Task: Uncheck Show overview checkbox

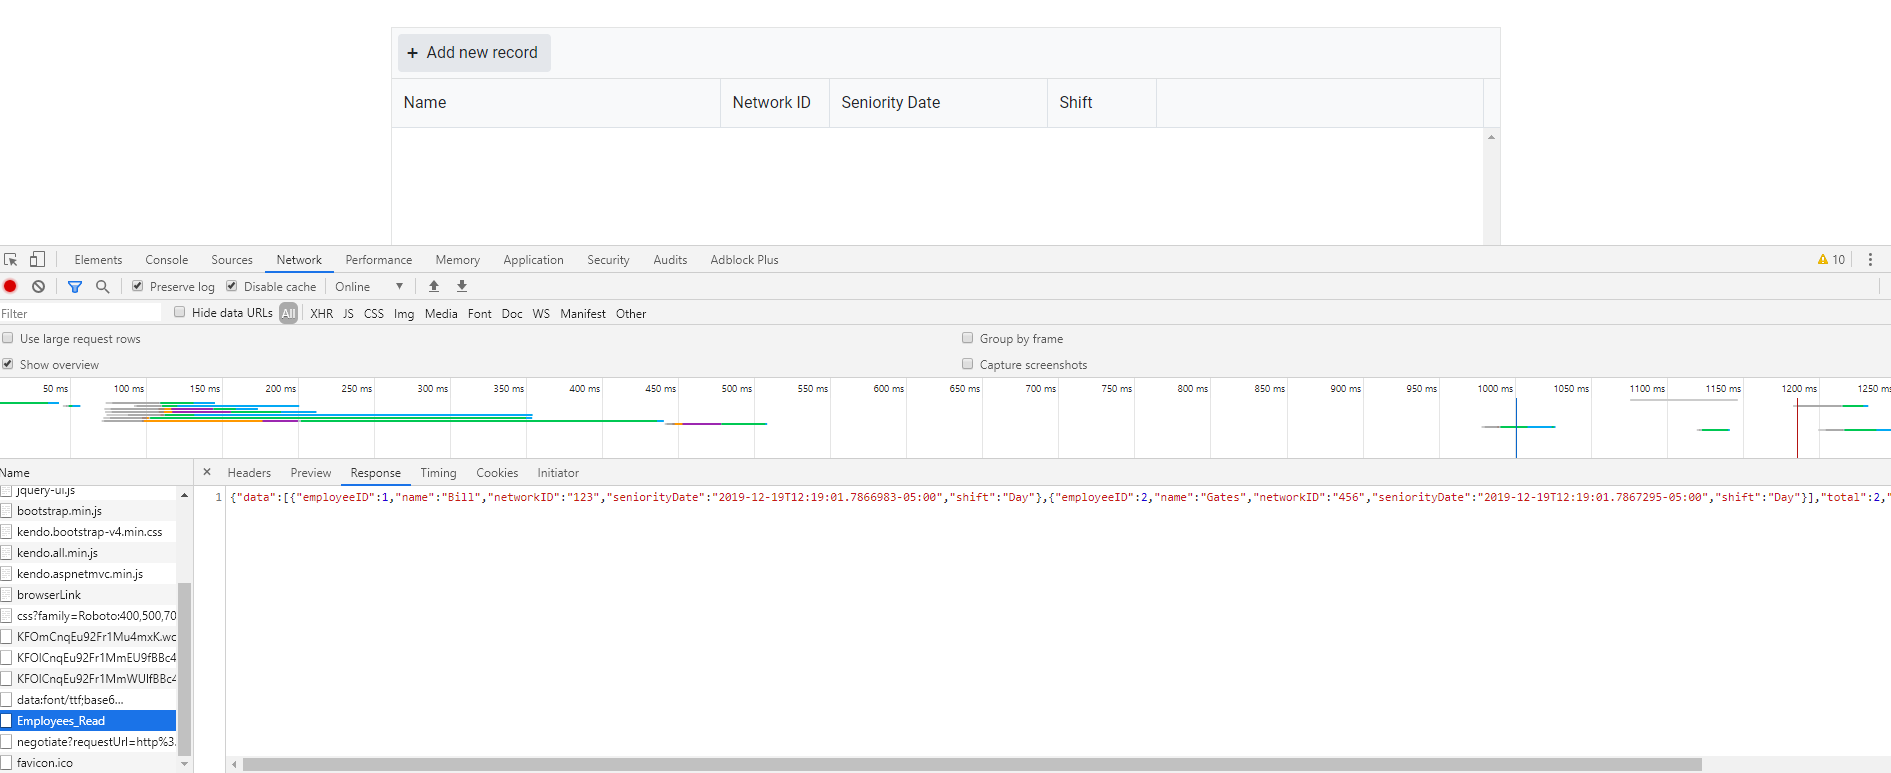Action: tap(8, 364)
